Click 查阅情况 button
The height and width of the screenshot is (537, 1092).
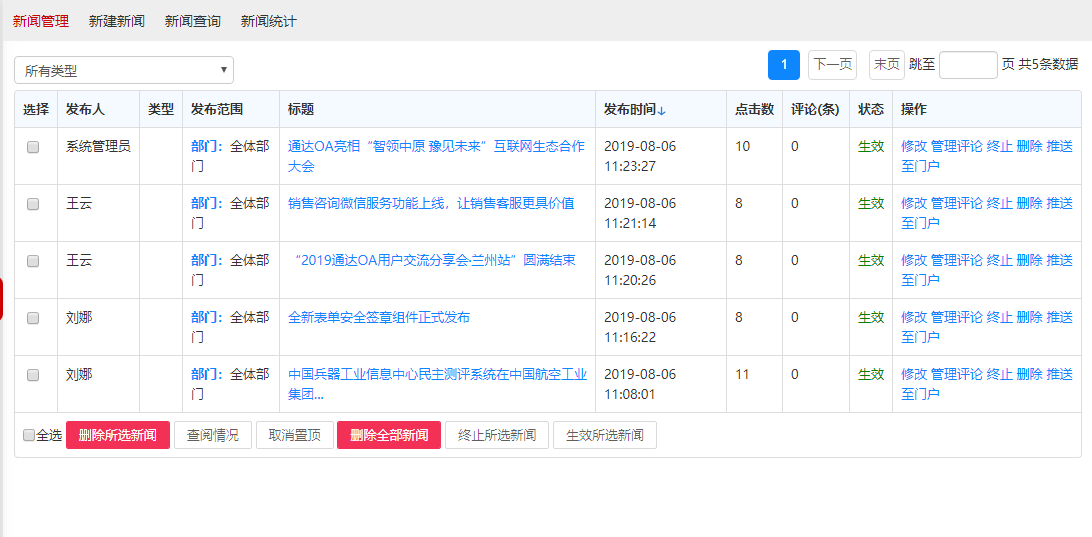pyautogui.click(x=213, y=435)
